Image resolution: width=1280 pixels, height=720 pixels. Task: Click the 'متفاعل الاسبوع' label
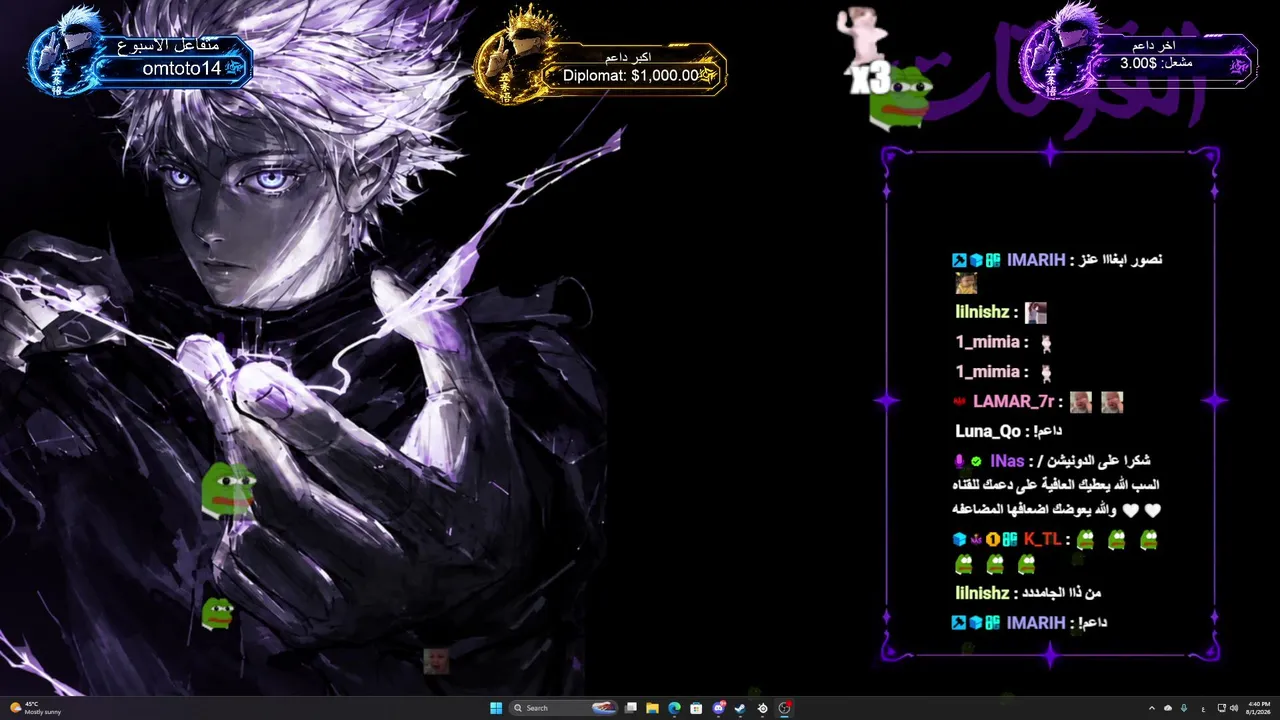click(168, 46)
